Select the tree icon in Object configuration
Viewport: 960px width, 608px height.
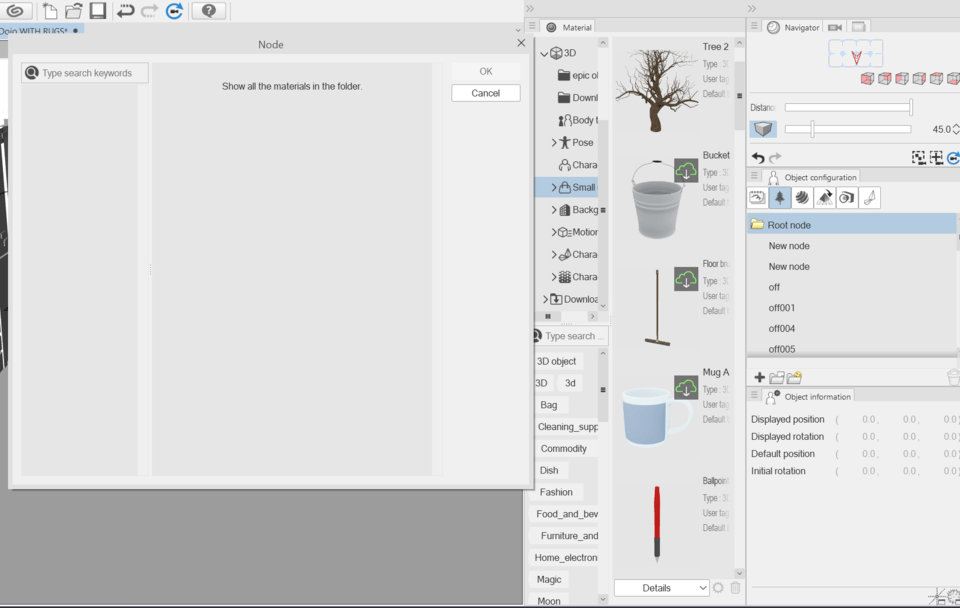point(779,198)
